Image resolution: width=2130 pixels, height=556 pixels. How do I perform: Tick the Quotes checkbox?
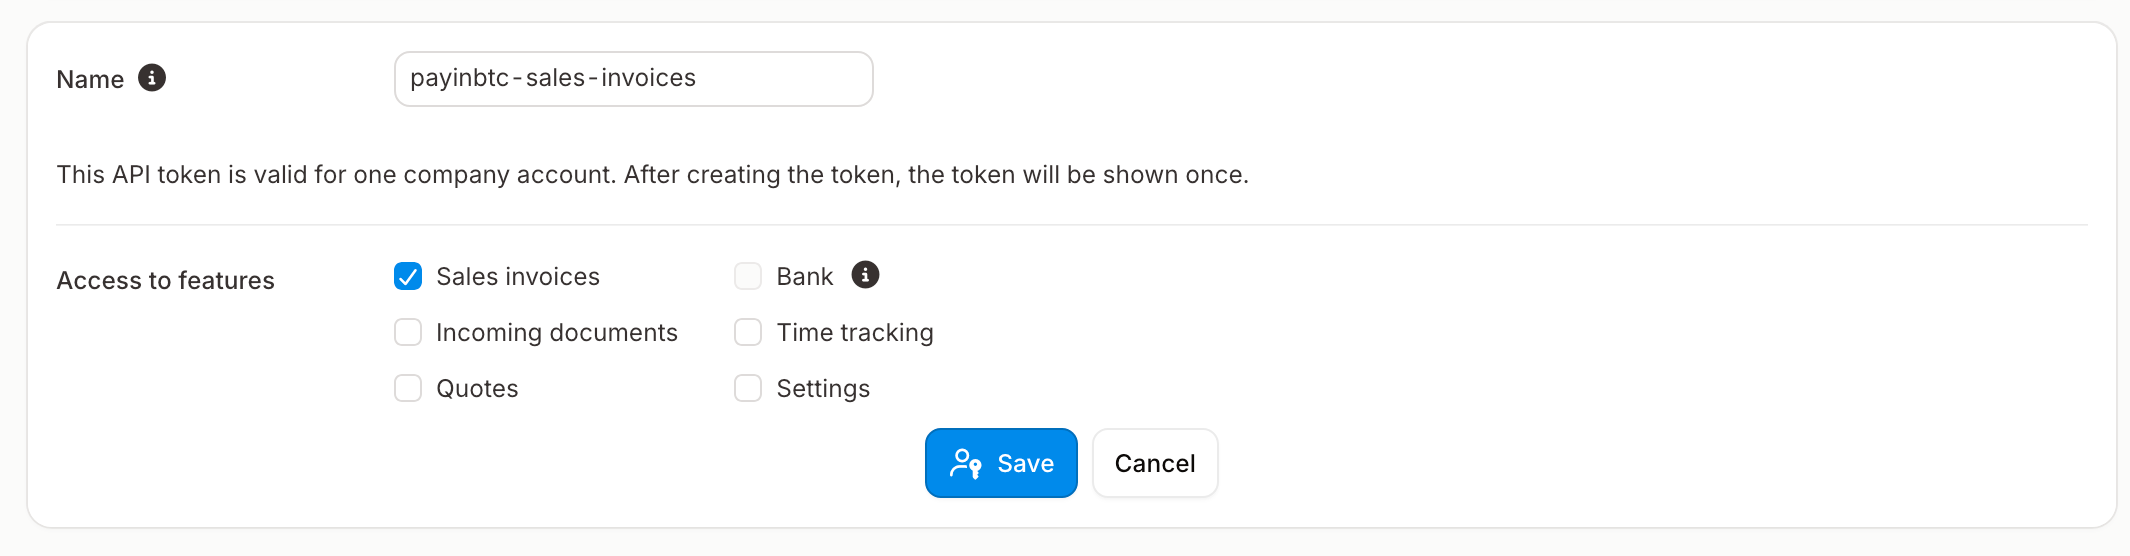coord(408,388)
